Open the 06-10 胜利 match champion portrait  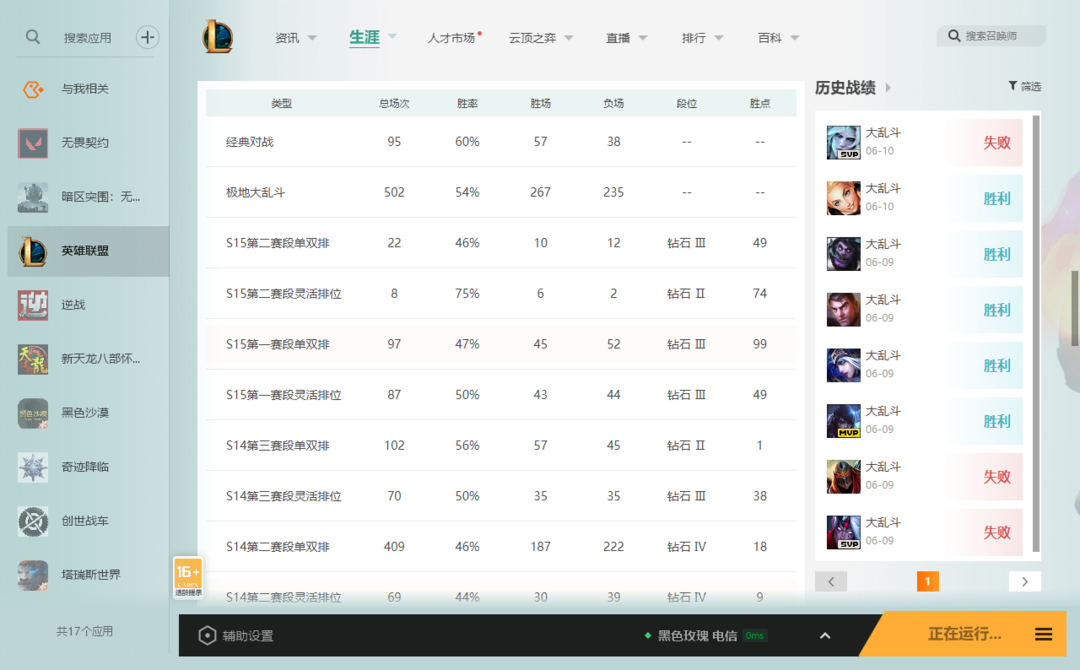(843, 198)
